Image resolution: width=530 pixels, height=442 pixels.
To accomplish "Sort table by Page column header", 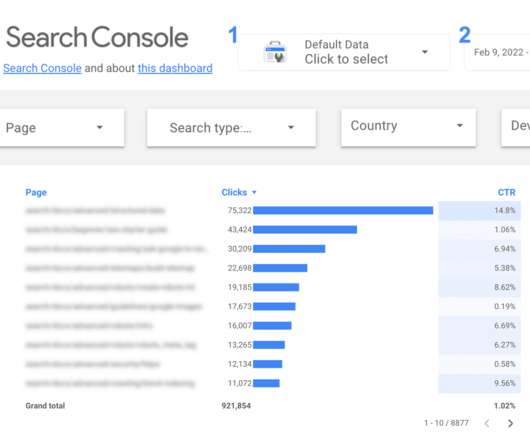I will pyautogui.click(x=36, y=192).
